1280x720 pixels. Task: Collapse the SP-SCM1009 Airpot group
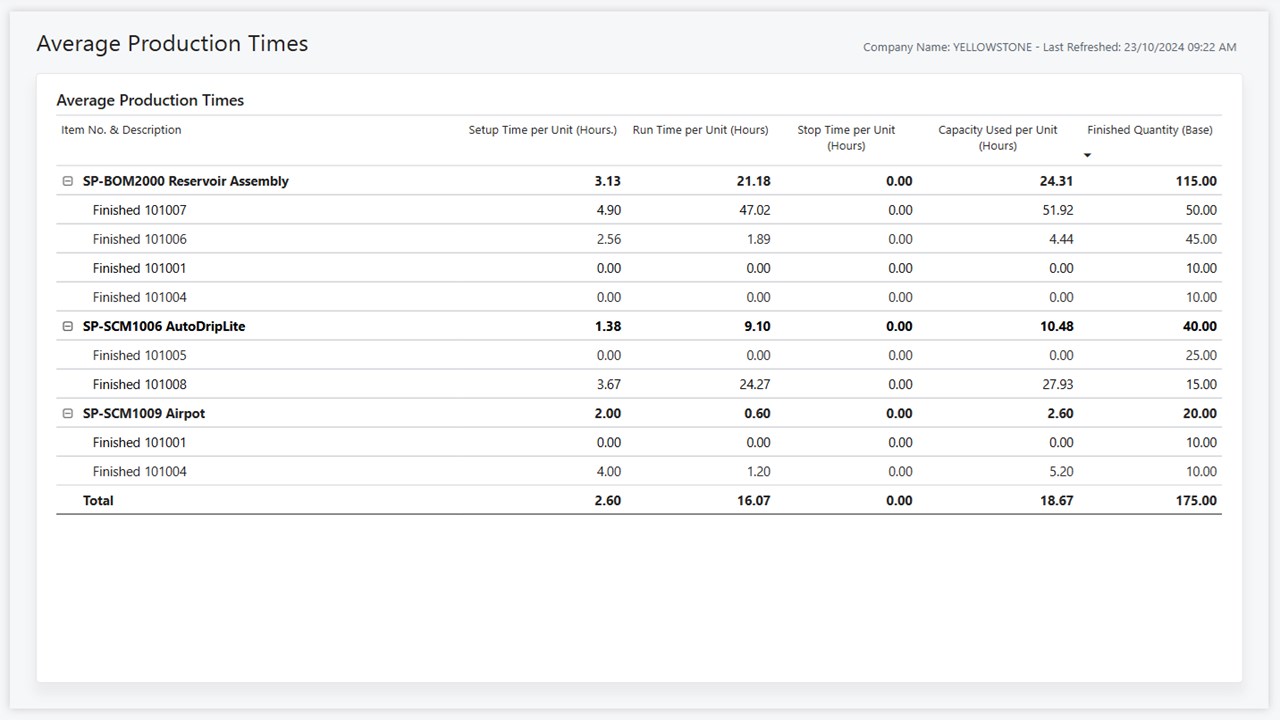(x=68, y=414)
